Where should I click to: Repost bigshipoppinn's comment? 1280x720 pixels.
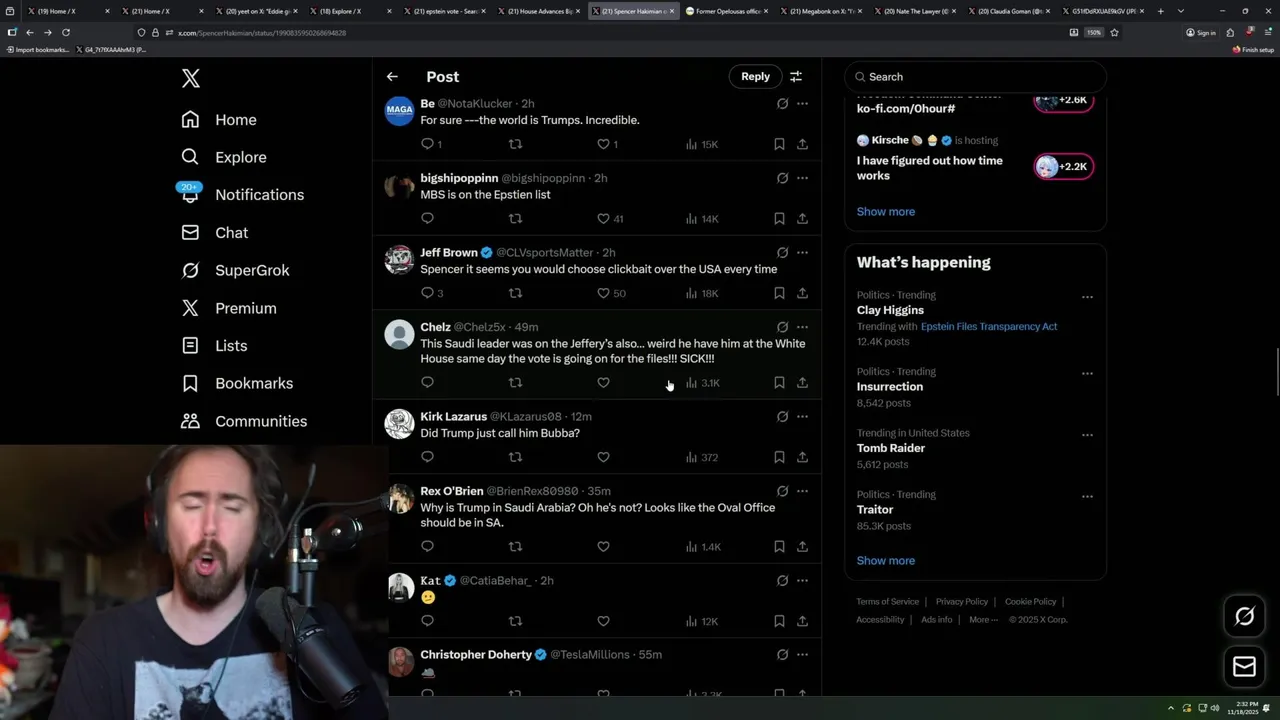515,218
